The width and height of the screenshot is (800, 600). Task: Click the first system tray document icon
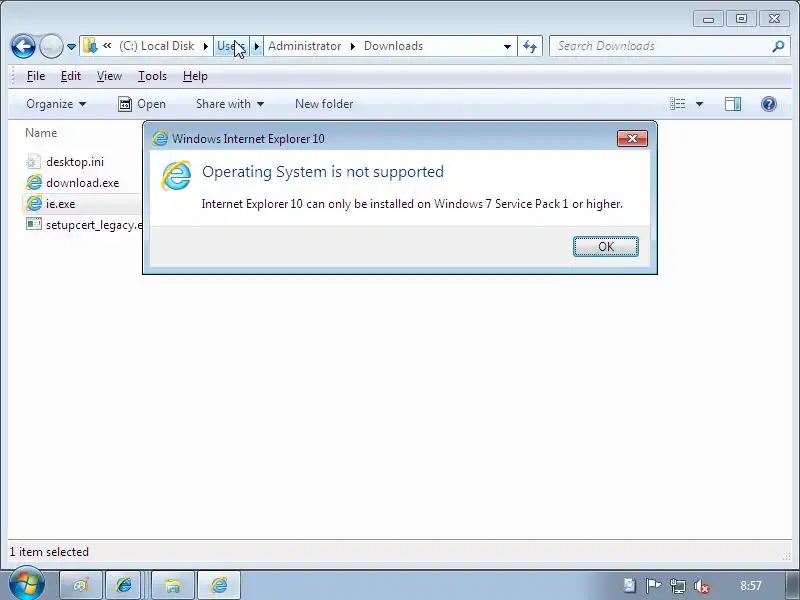pyautogui.click(x=630, y=585)
